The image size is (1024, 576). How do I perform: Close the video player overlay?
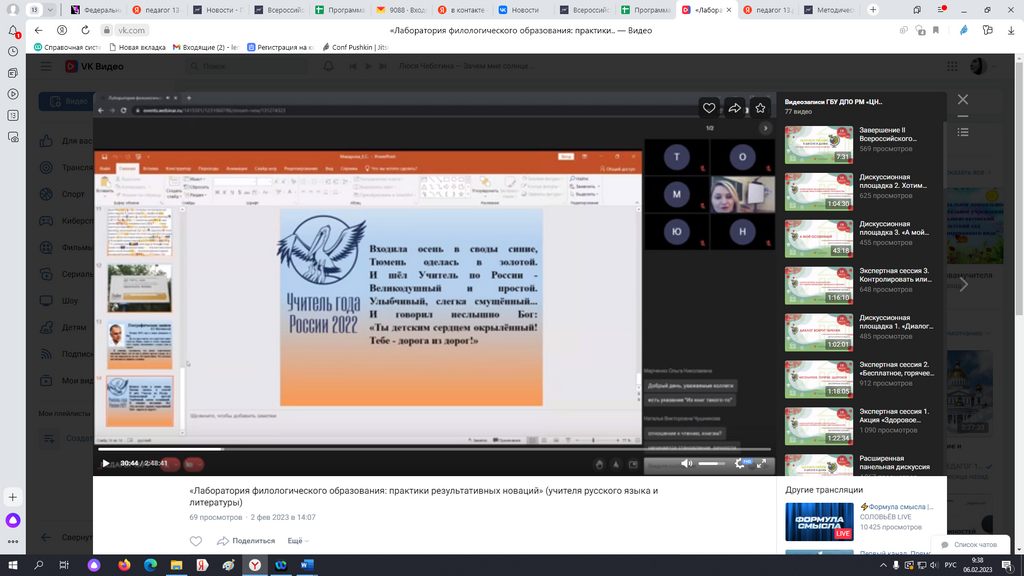point(963,100)
